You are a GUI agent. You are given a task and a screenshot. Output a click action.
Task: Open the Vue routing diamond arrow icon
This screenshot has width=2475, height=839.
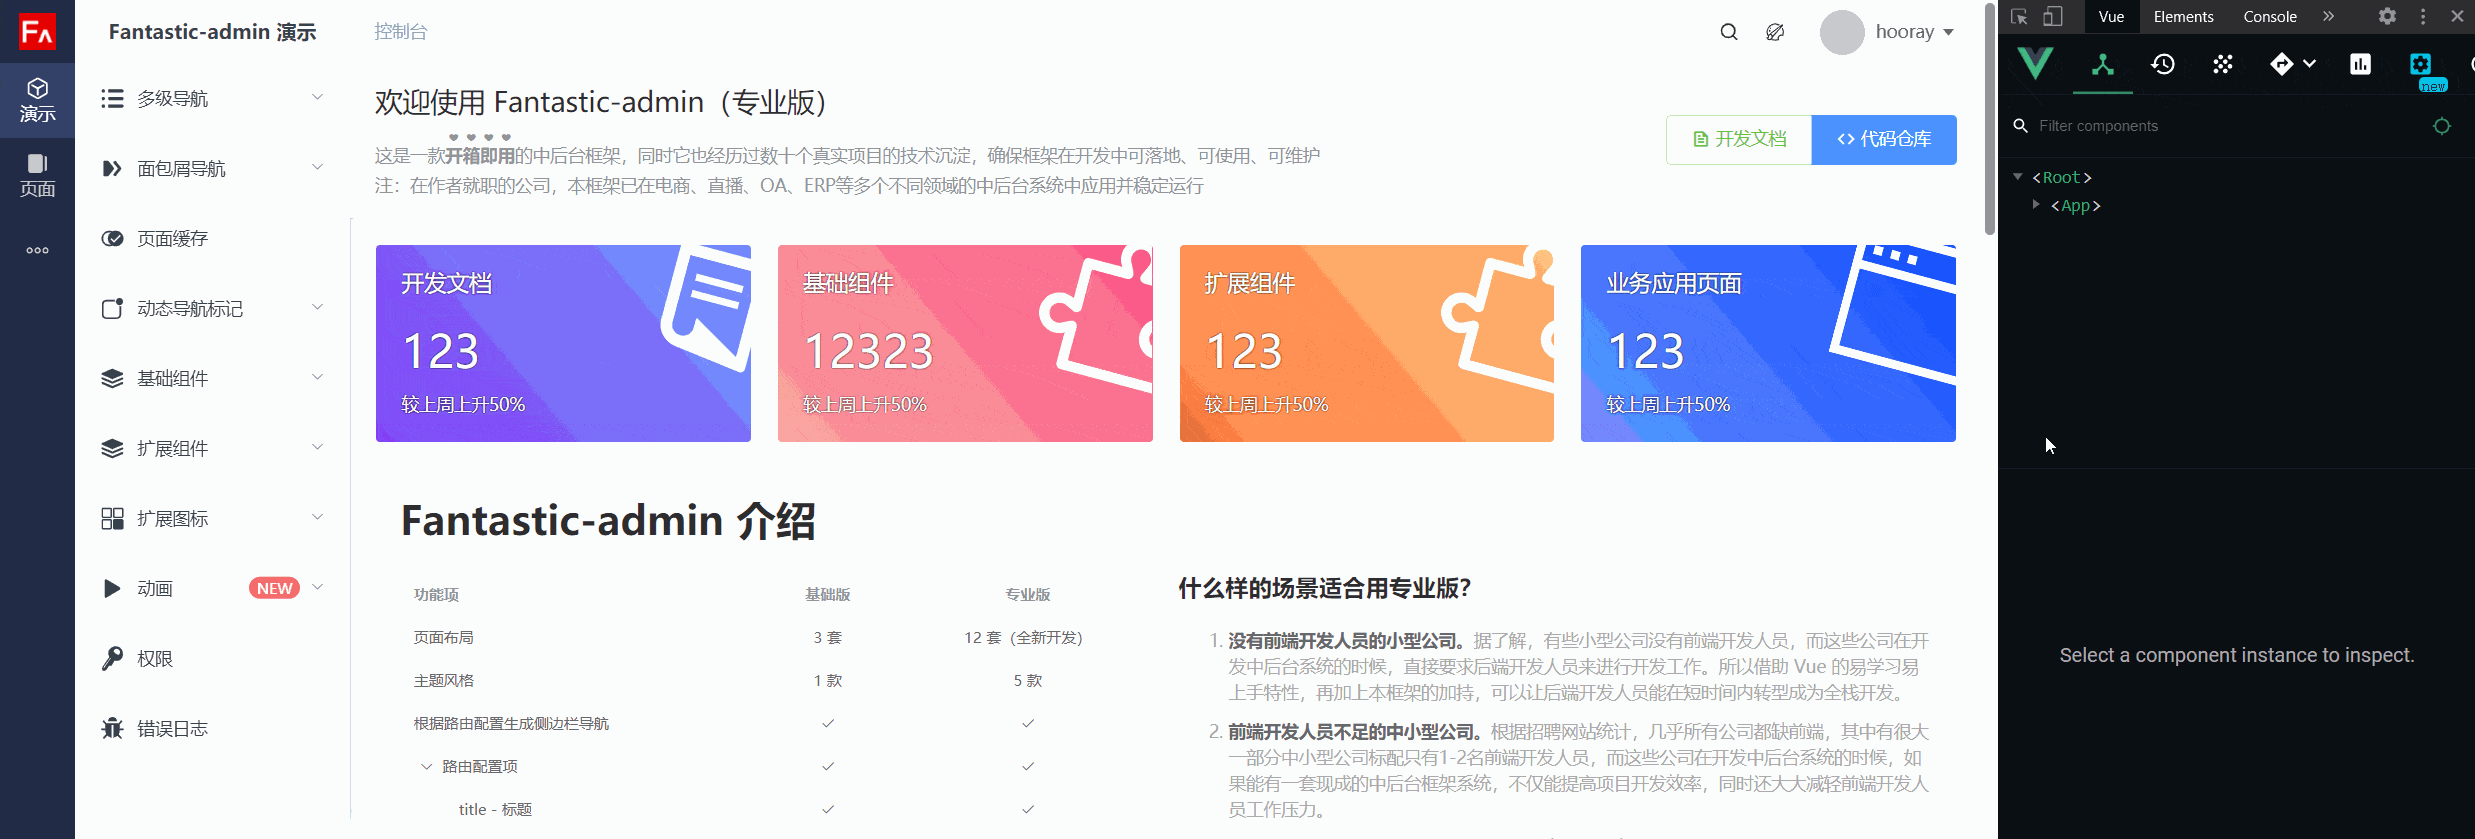[2281, 64]
